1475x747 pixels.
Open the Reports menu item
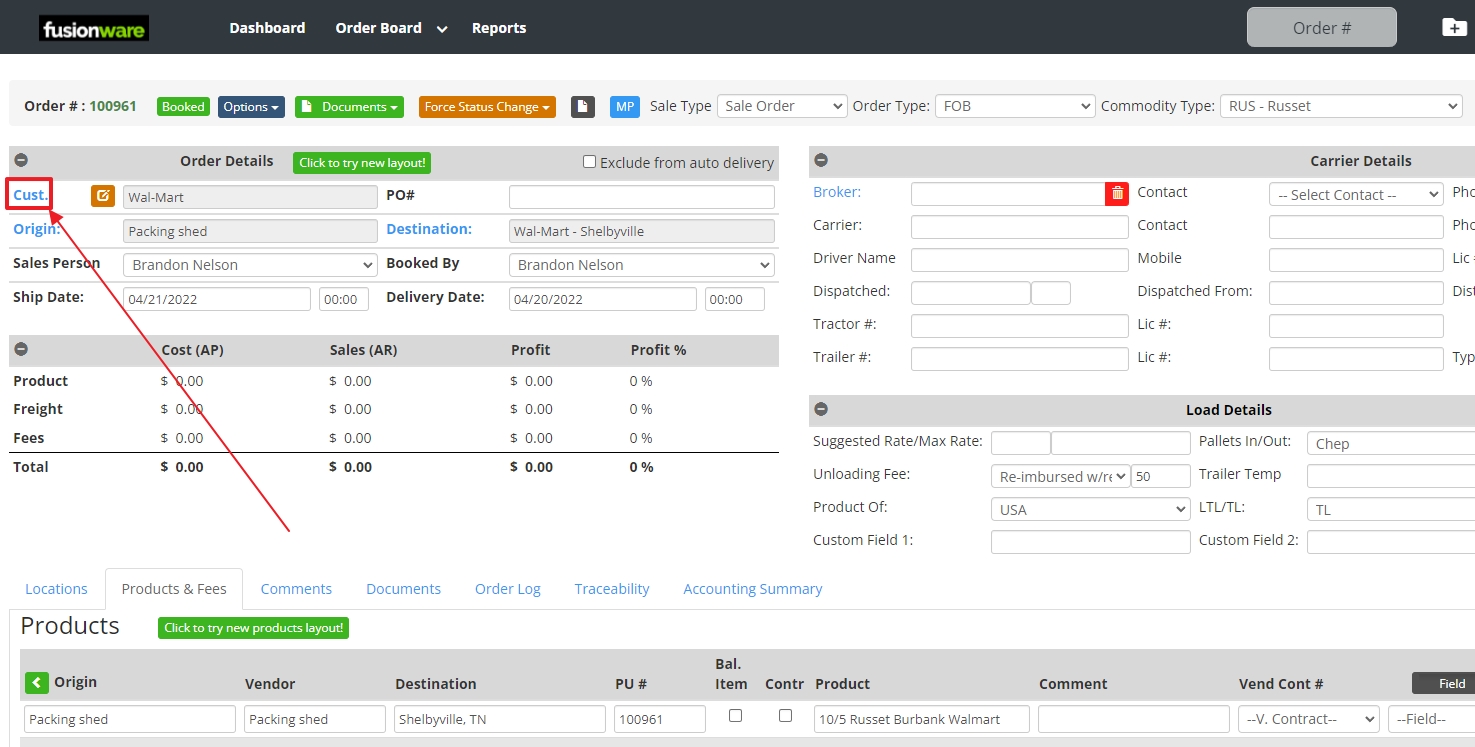click(498, 28)
